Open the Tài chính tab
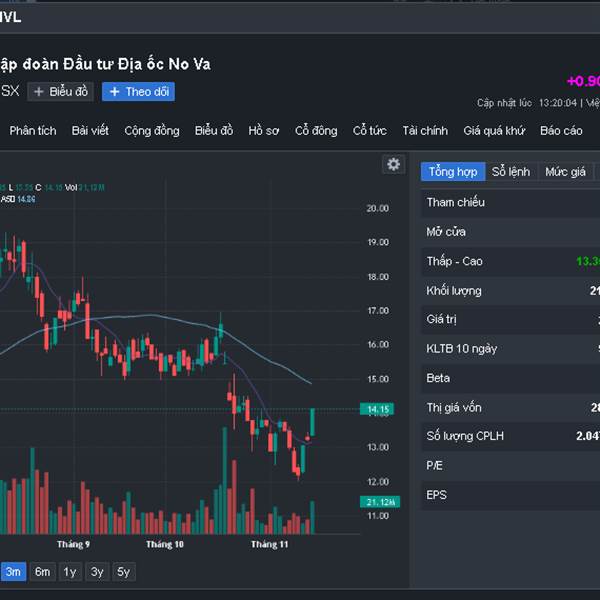 pyautogui.click(x=425, y=131)
